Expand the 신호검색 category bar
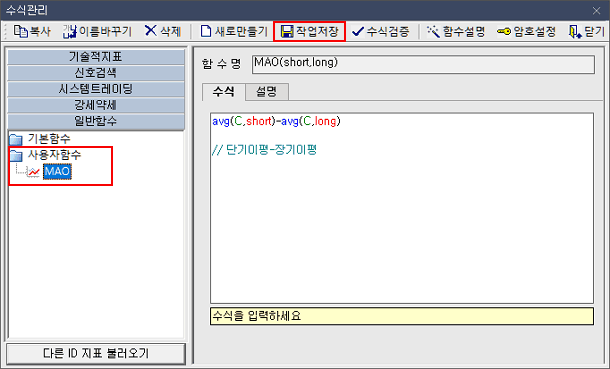 point(96,73)
